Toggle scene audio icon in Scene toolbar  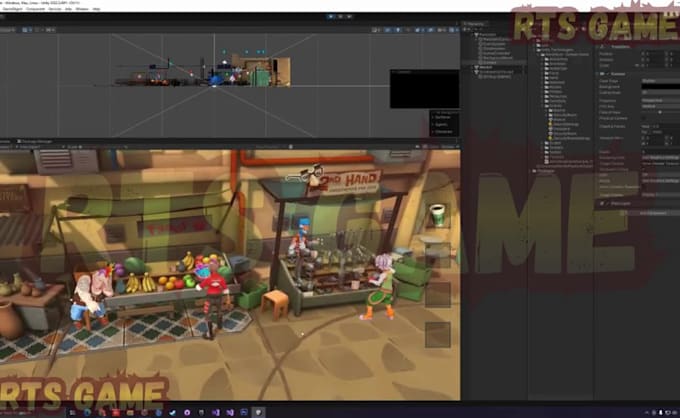click(x=408, y=30)
